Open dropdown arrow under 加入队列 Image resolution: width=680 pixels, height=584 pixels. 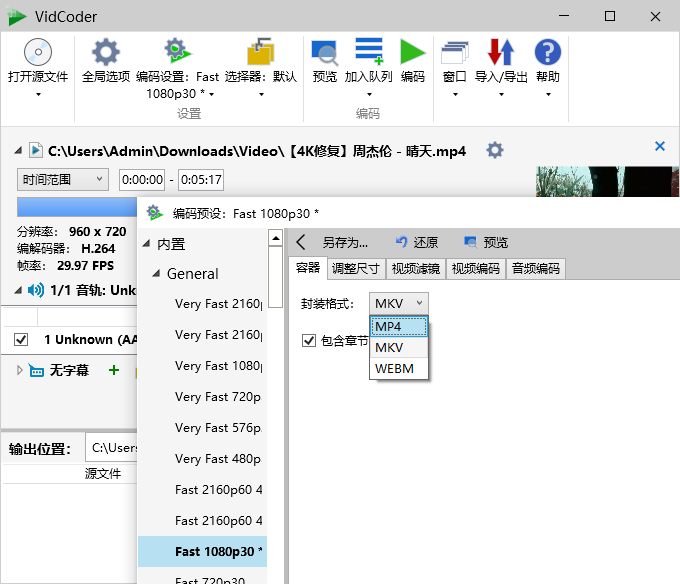[369, 94]
